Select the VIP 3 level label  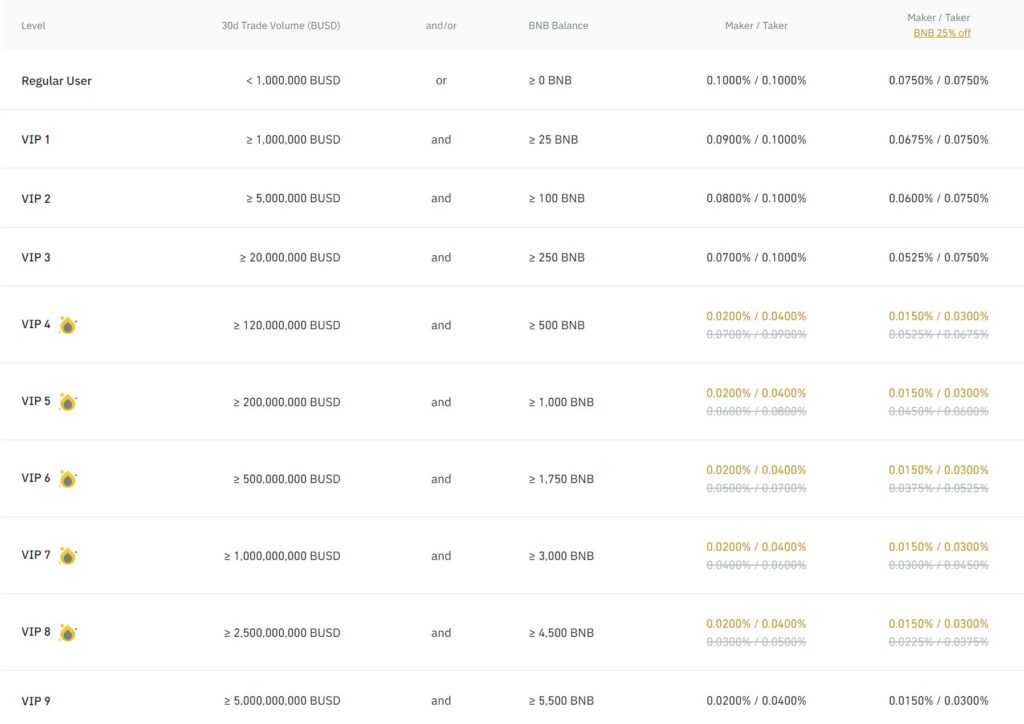[x=35, y=257]
